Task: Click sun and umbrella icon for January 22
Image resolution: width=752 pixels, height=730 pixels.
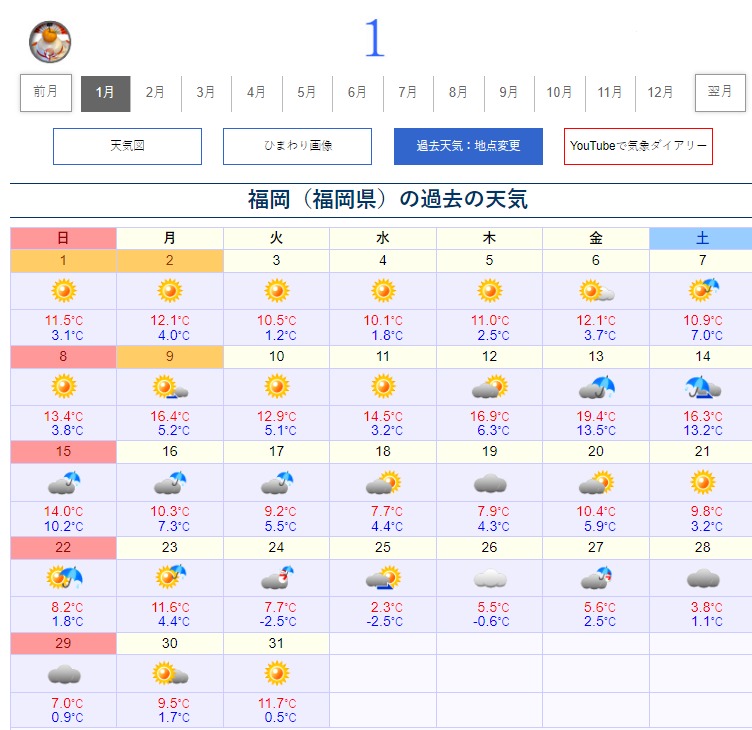Action: pos(64,578)
